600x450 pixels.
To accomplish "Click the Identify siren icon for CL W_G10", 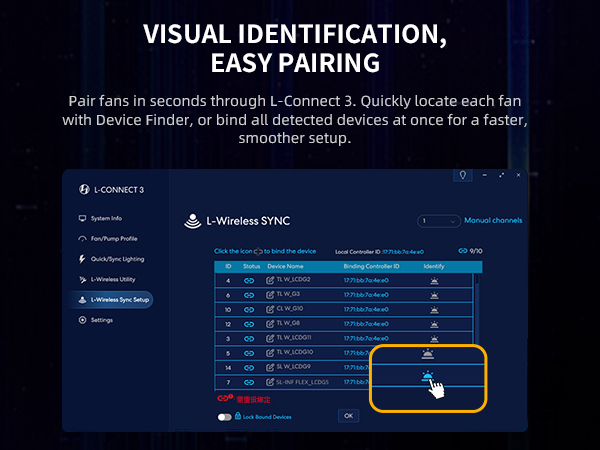I will (x=434, y=310).
